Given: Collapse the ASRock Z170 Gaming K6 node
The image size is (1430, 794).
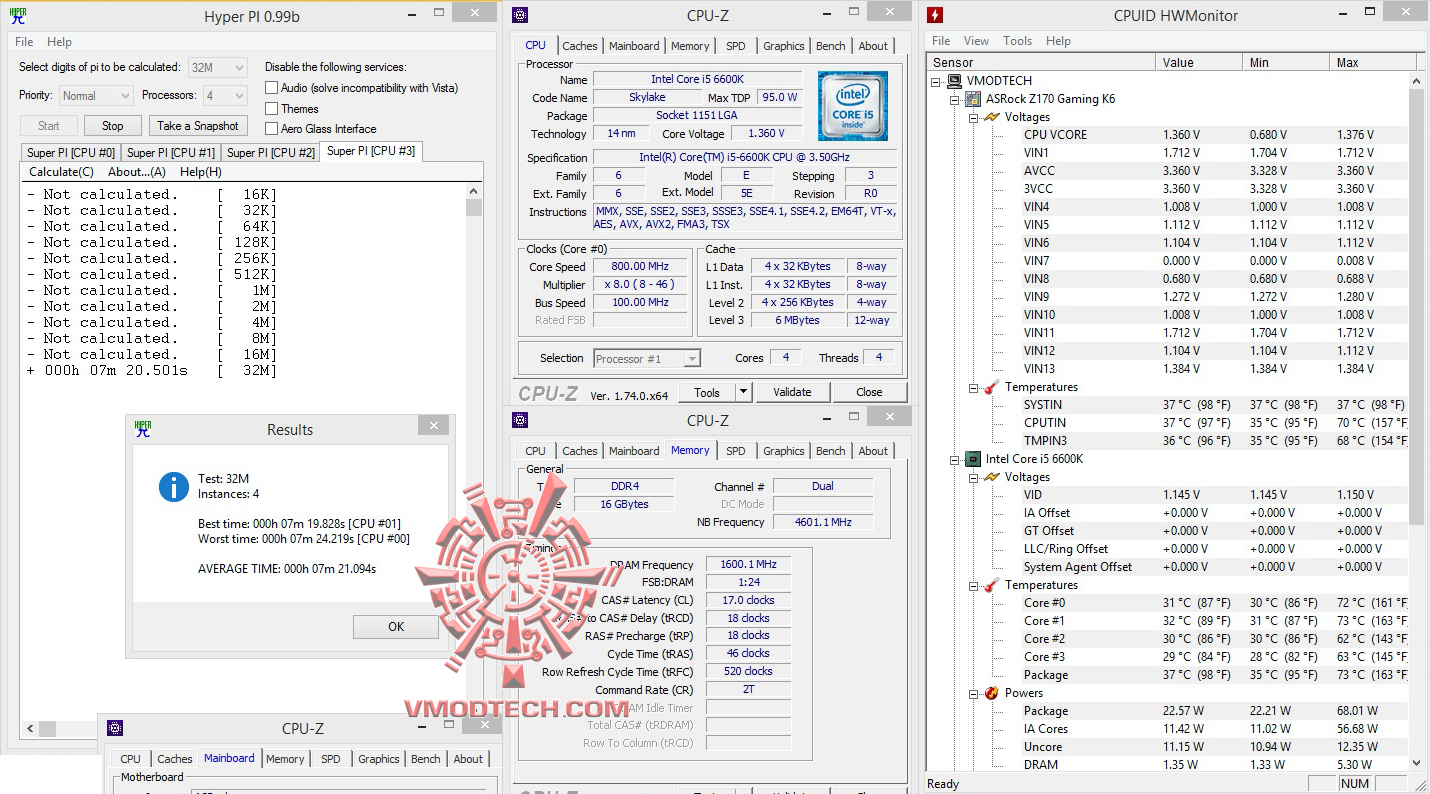Looking at the screenshot, I should point(955,99).
